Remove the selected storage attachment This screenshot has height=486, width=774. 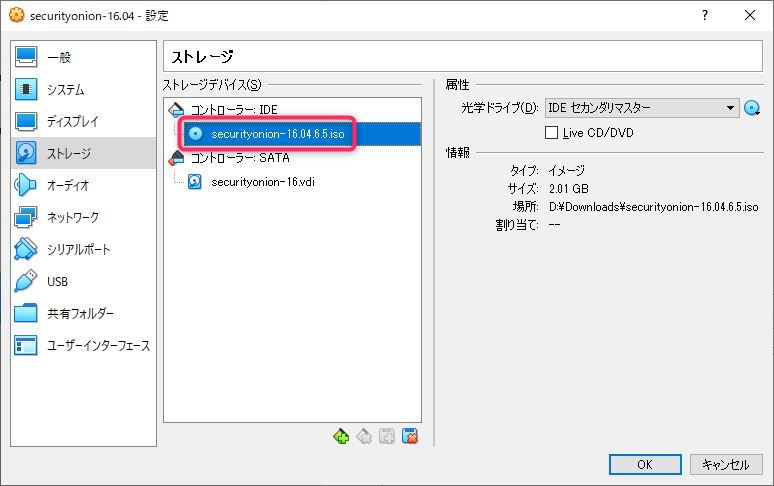coord(410,436)
